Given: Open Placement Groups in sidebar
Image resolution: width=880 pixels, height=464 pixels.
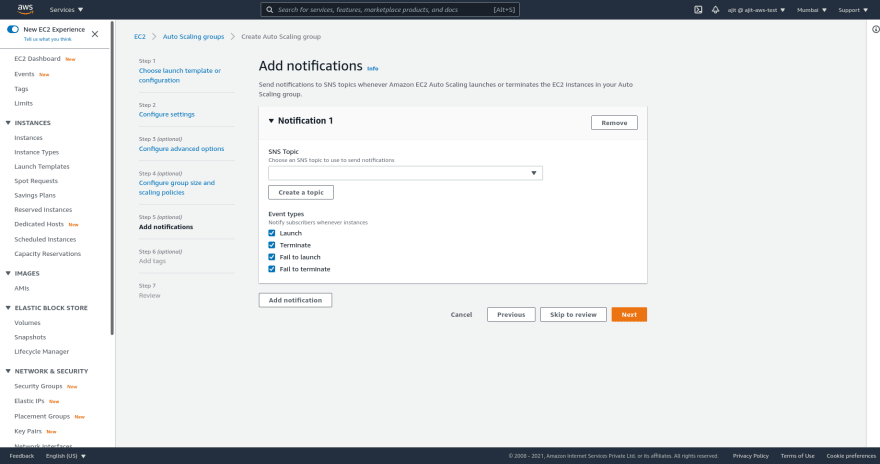Looking at the screenshot, I should tap(42, 416).
